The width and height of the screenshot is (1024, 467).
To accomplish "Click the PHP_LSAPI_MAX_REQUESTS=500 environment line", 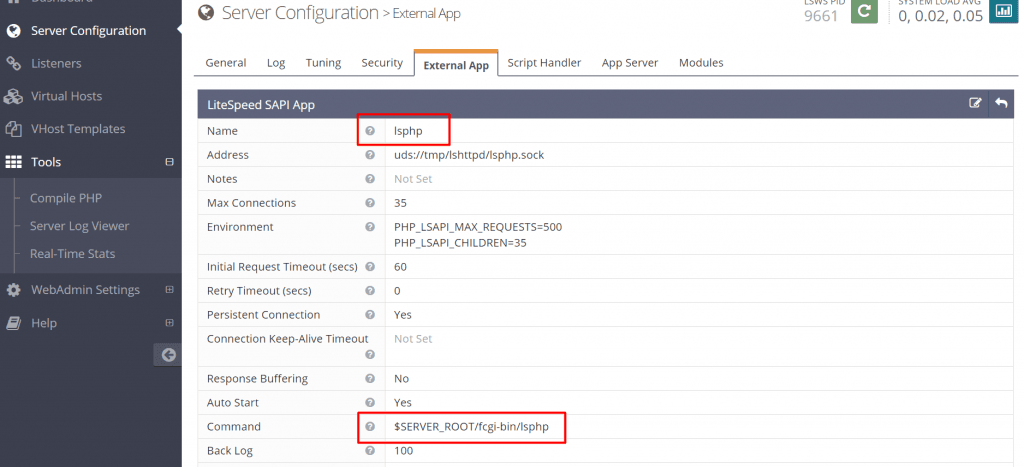I will [478, 227].
